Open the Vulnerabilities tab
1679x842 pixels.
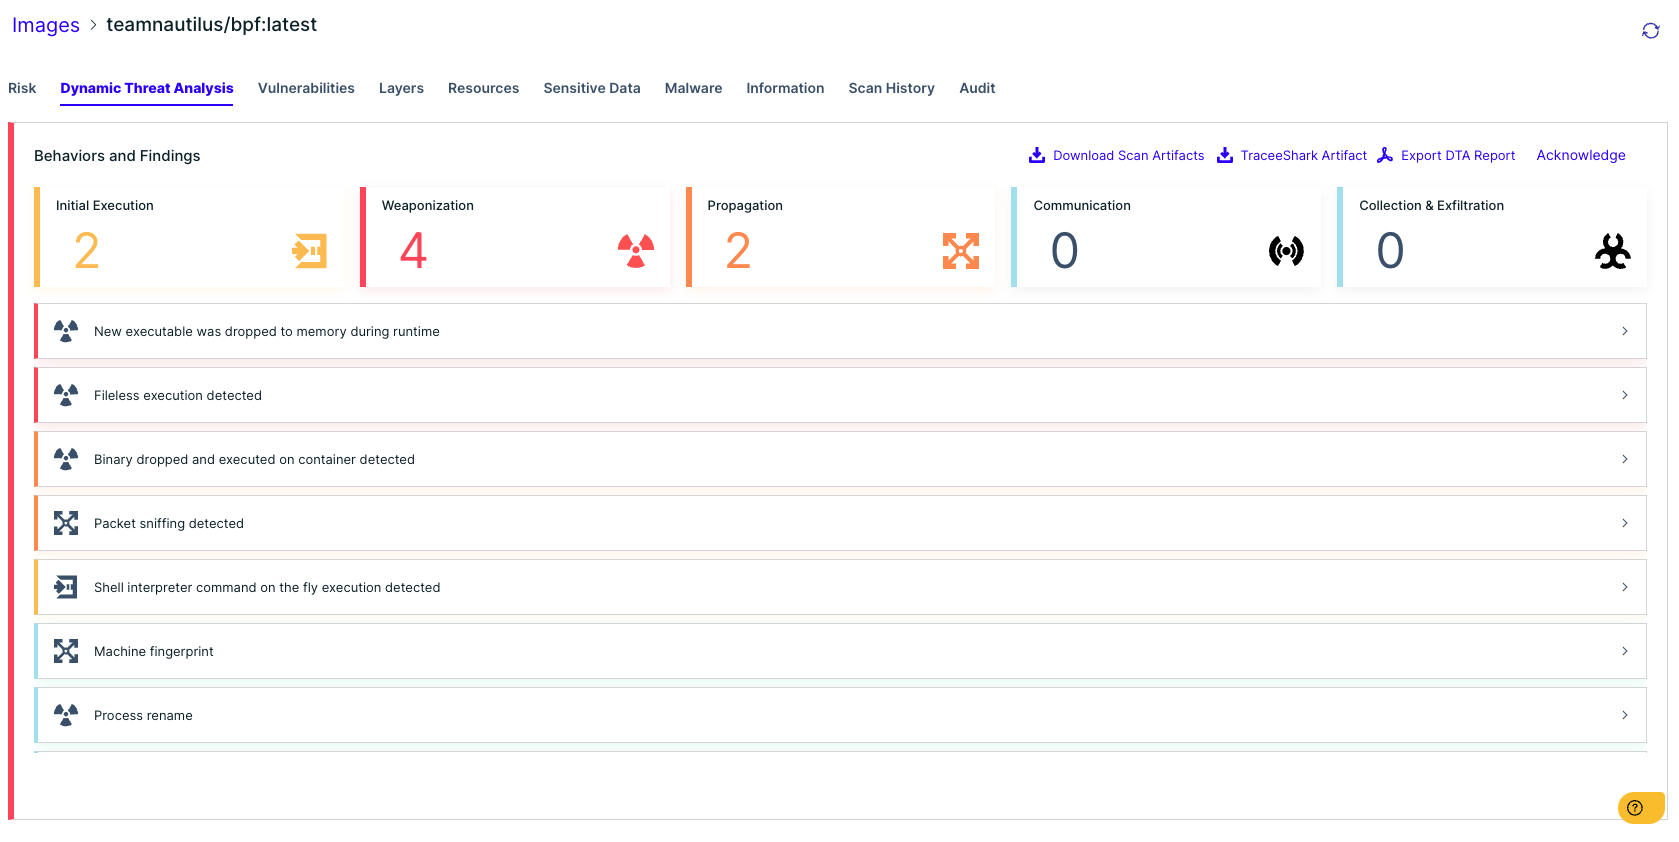[306, 88]
